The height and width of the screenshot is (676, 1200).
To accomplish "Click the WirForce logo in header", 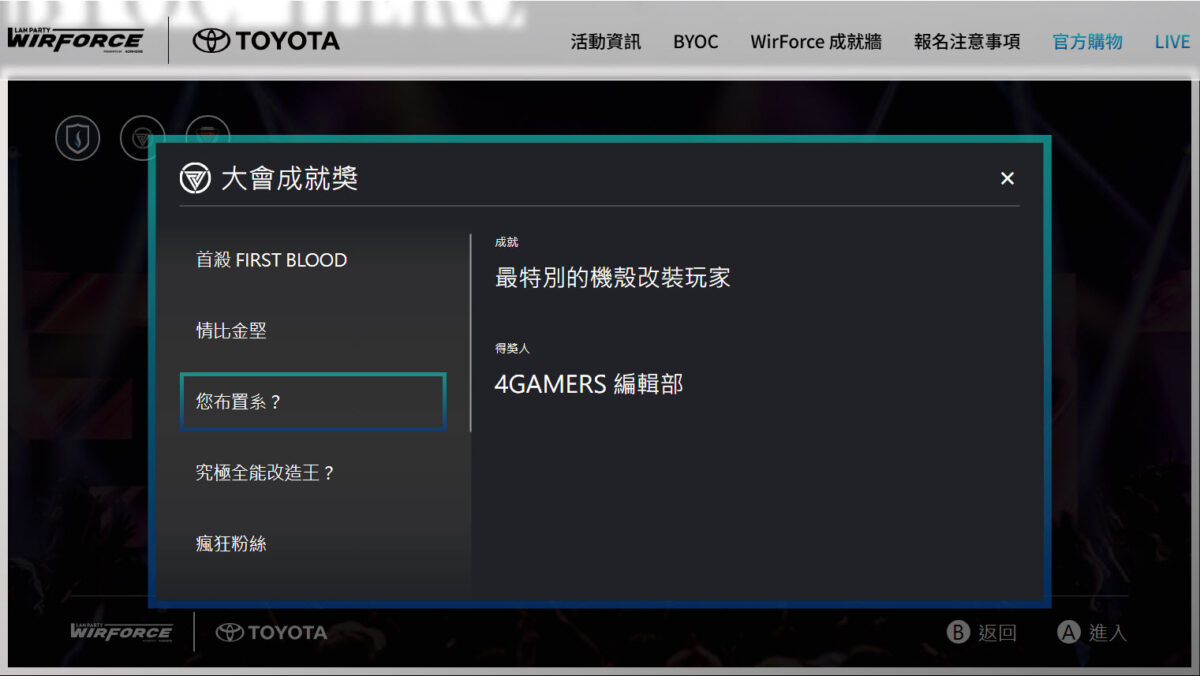I will pos(76,40).
